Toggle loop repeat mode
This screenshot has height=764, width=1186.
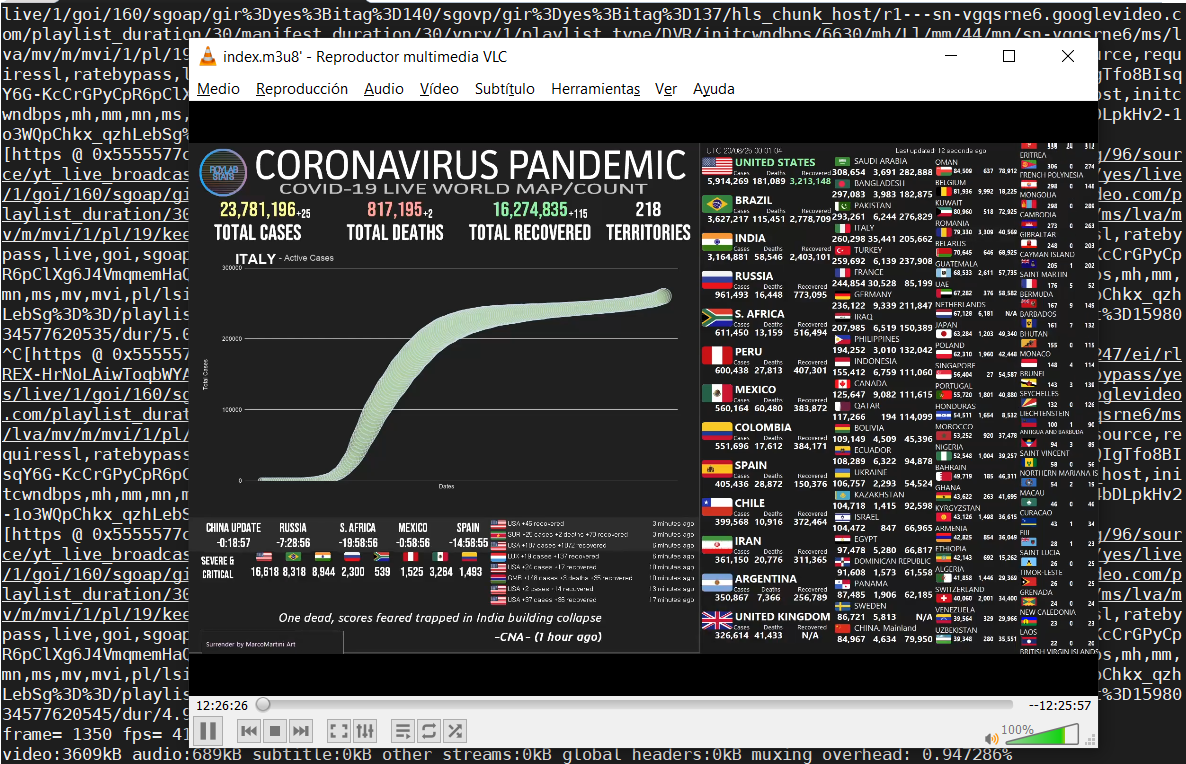point(429,731)
